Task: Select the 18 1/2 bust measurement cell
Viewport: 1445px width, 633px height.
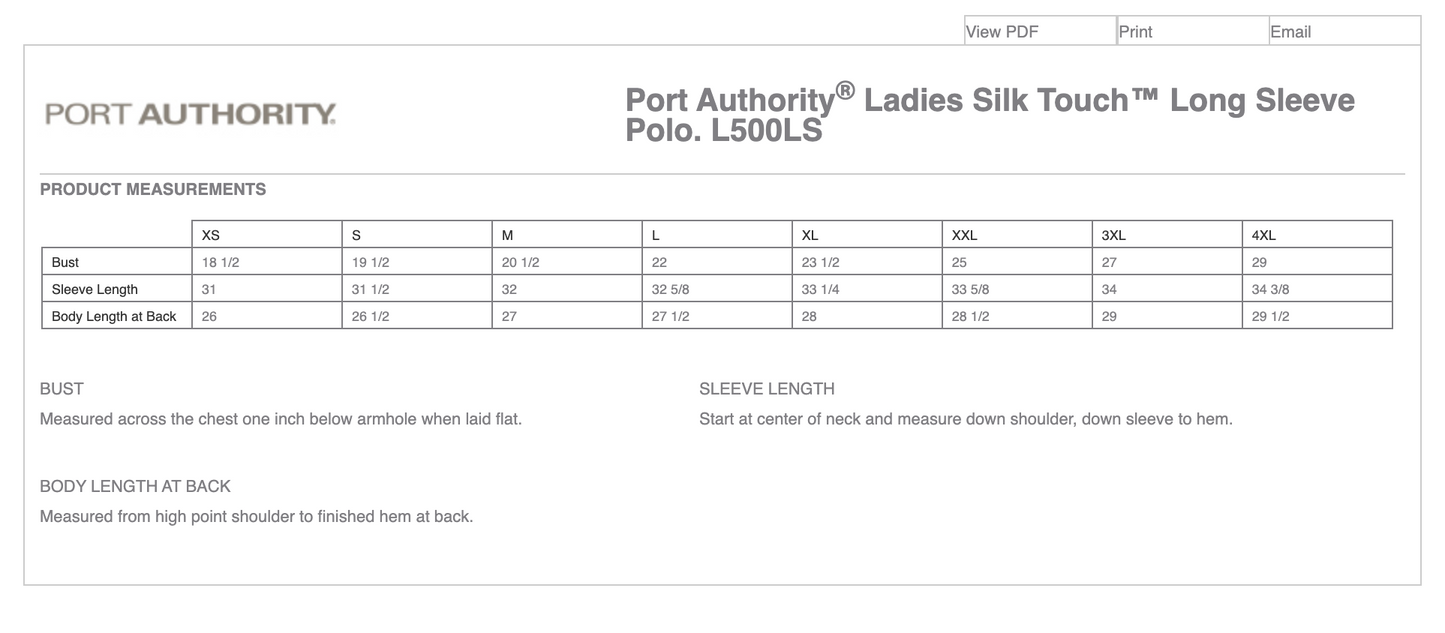Action: 219,261
